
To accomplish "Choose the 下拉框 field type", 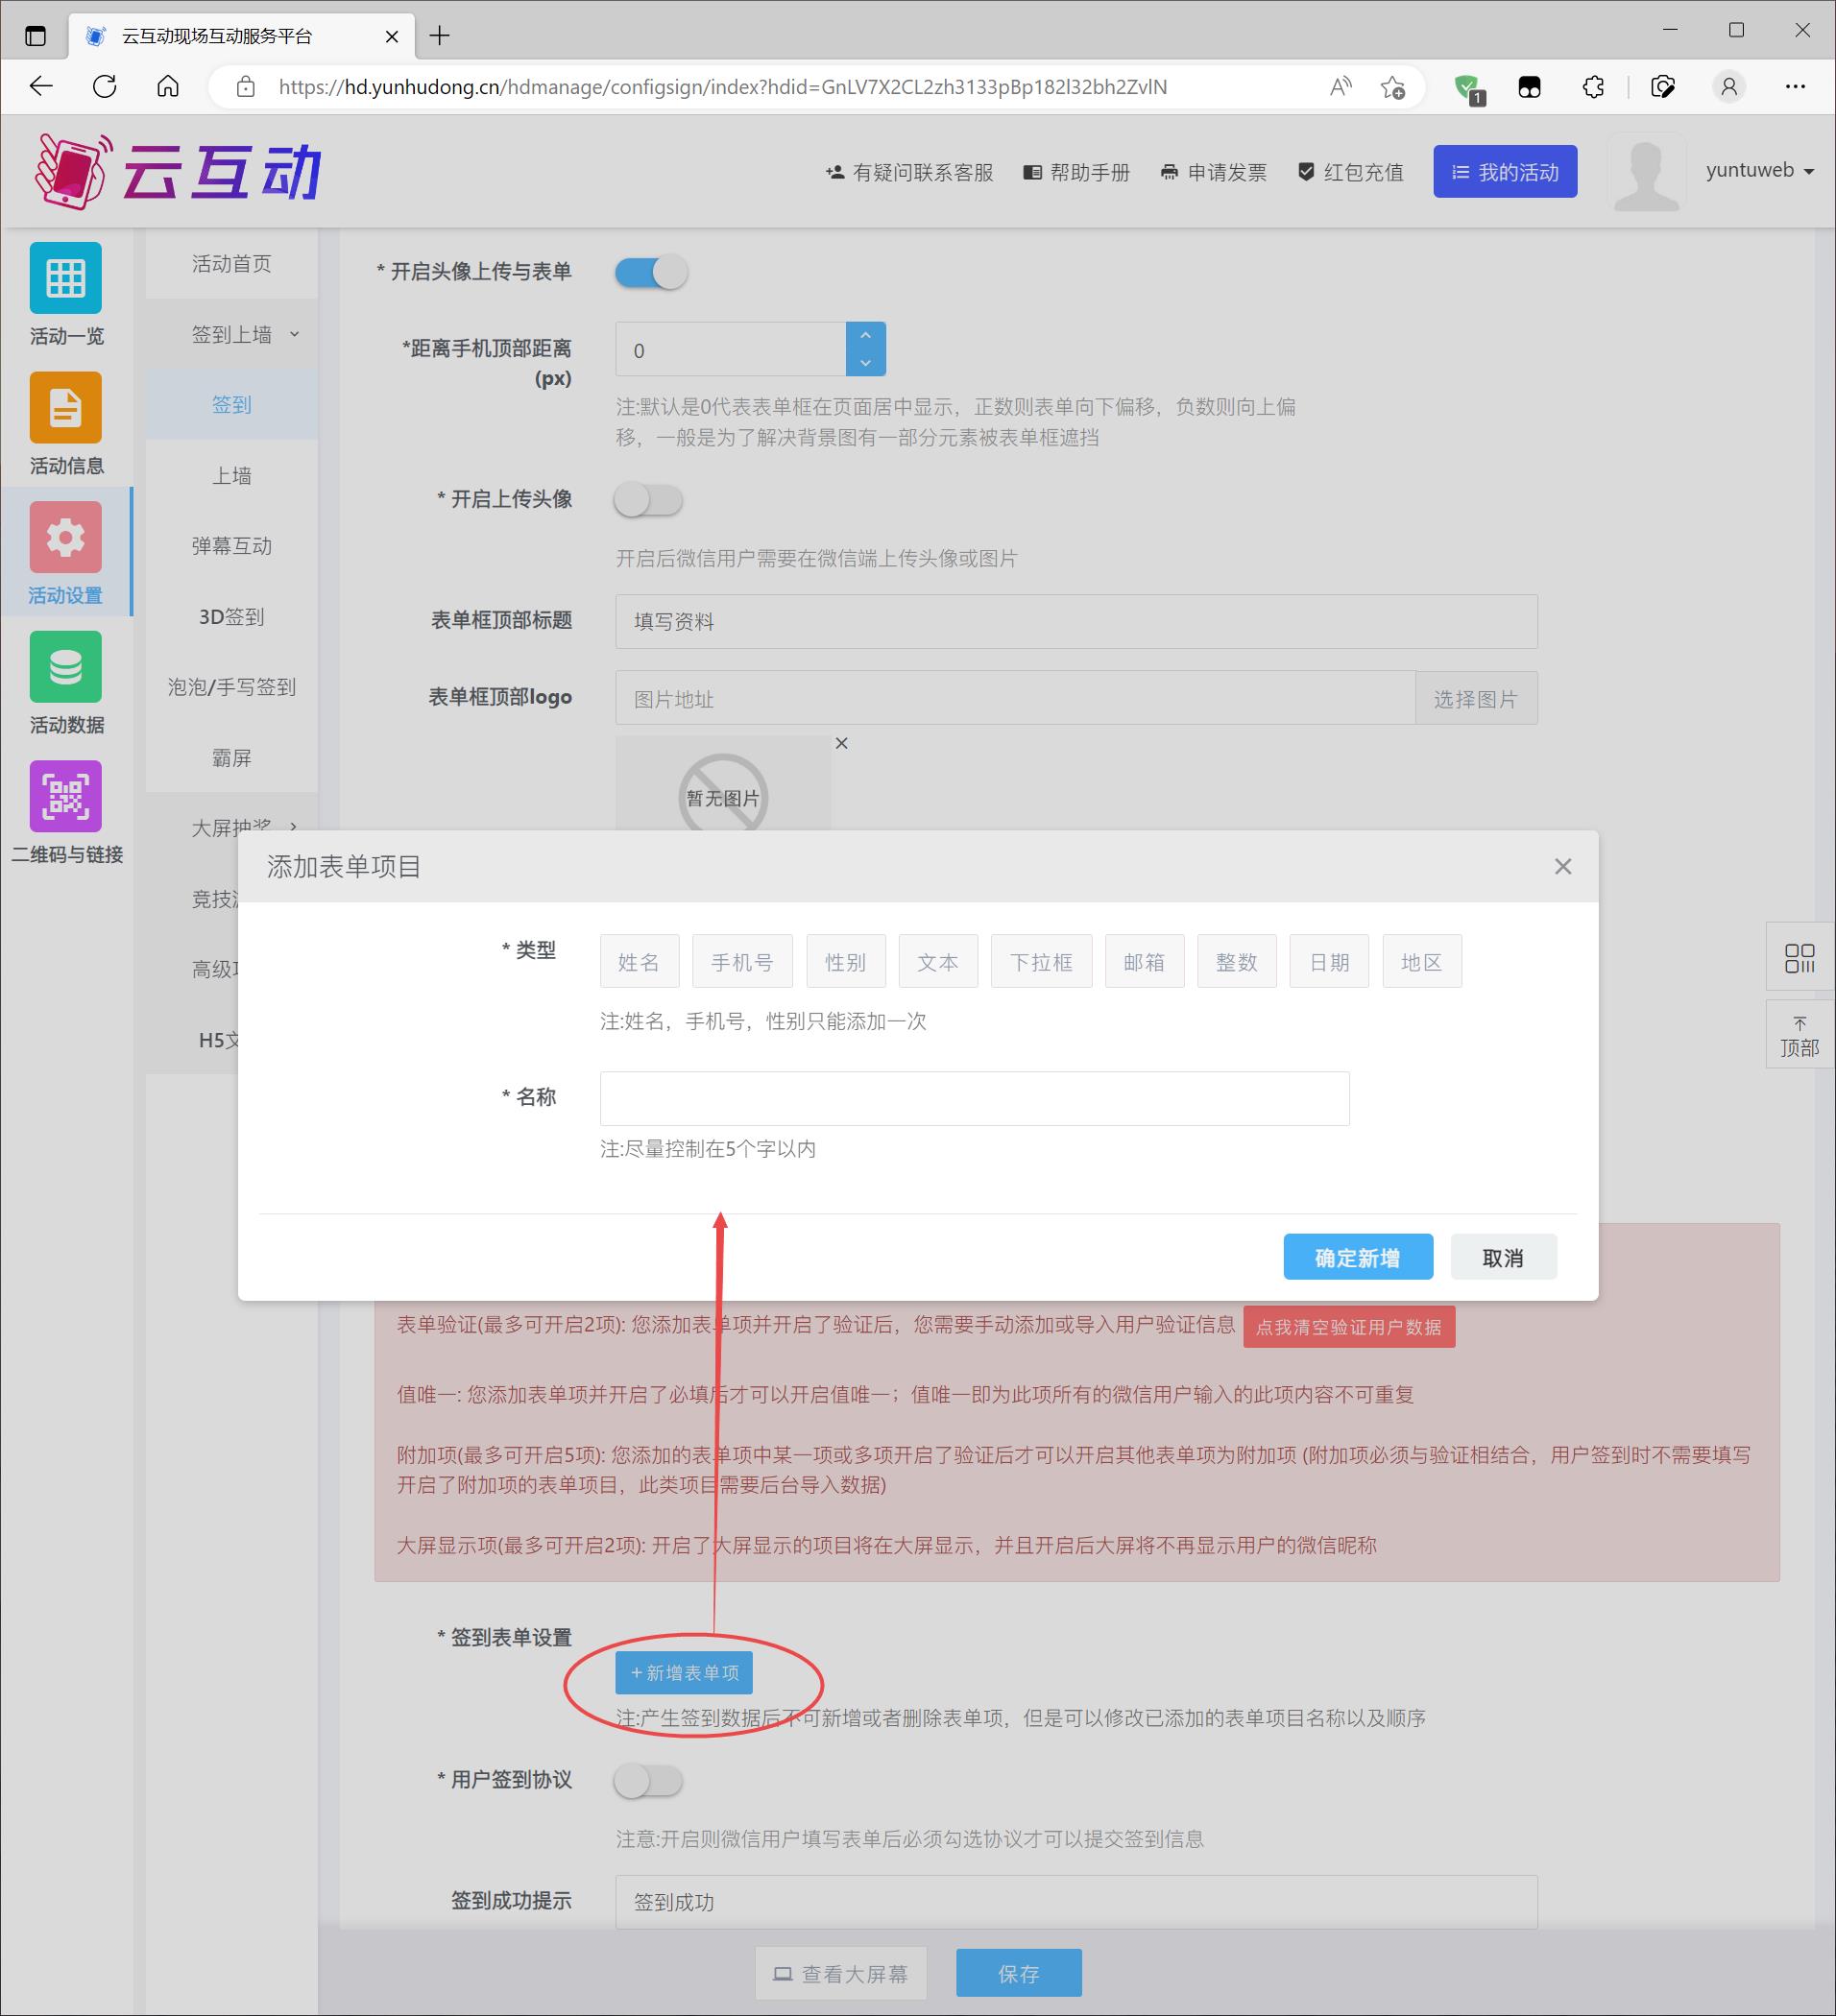I will [1041, 962].
